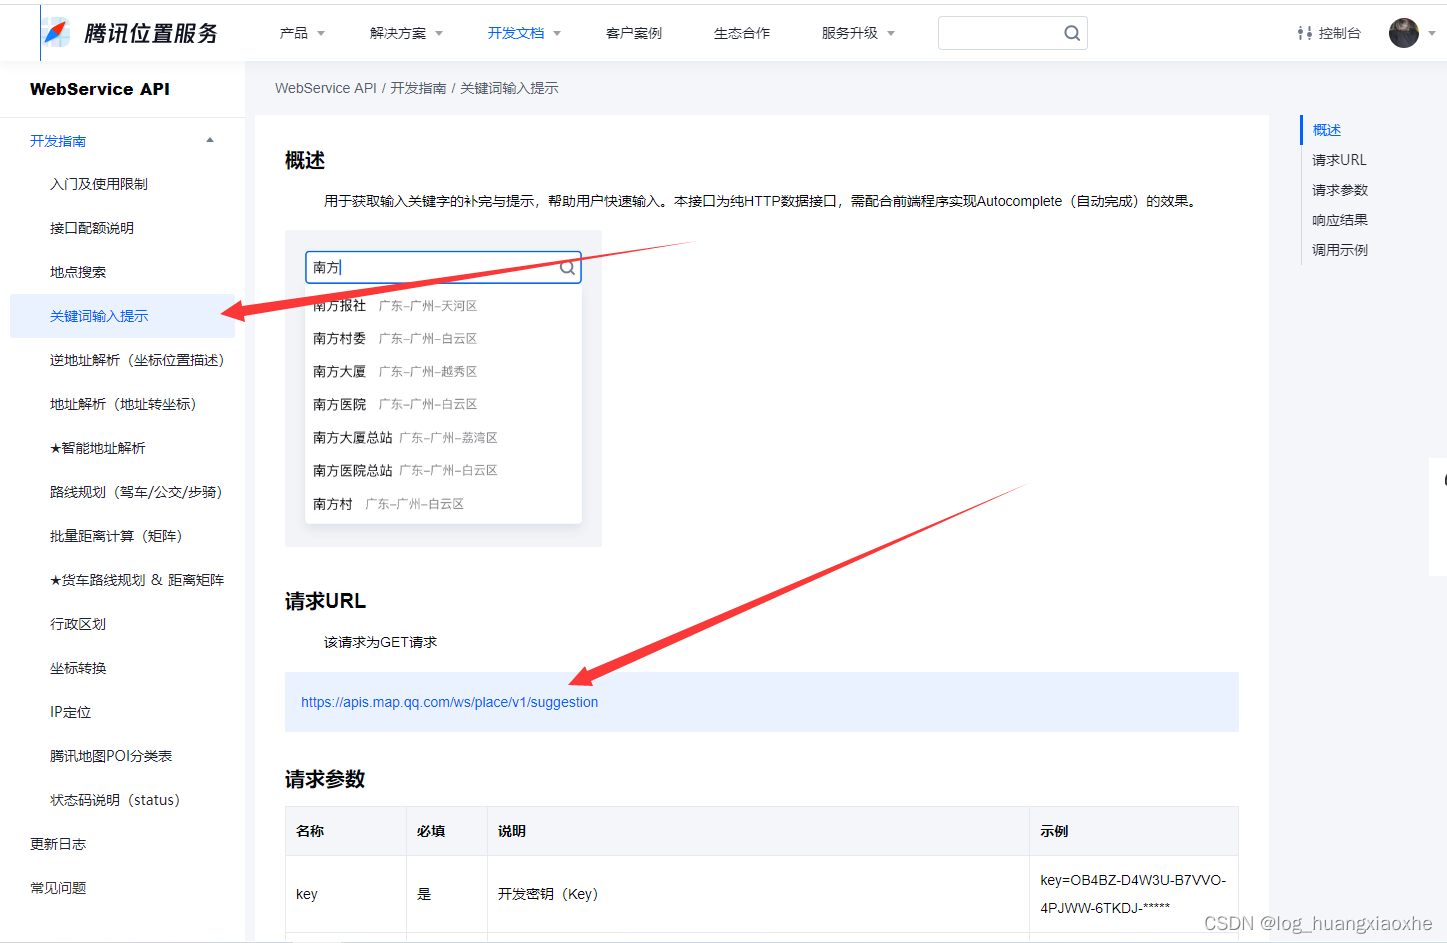Open 逆地址解析（坐标位置描述）
The width and height of the screenshot is (1447, 943).
coord(137,360)
